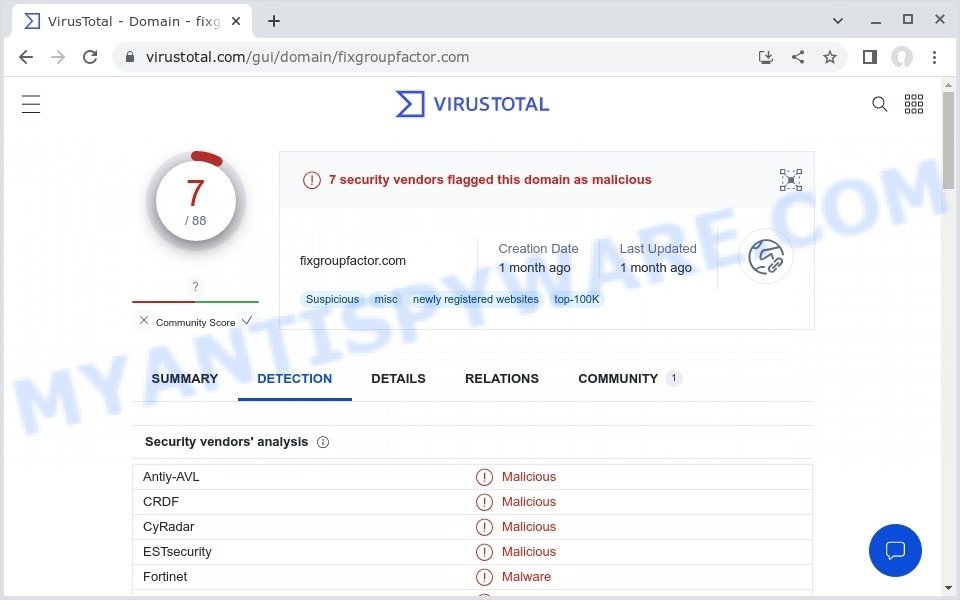
Task: Vote malicious with Community Score X
Action: point(144,320)
